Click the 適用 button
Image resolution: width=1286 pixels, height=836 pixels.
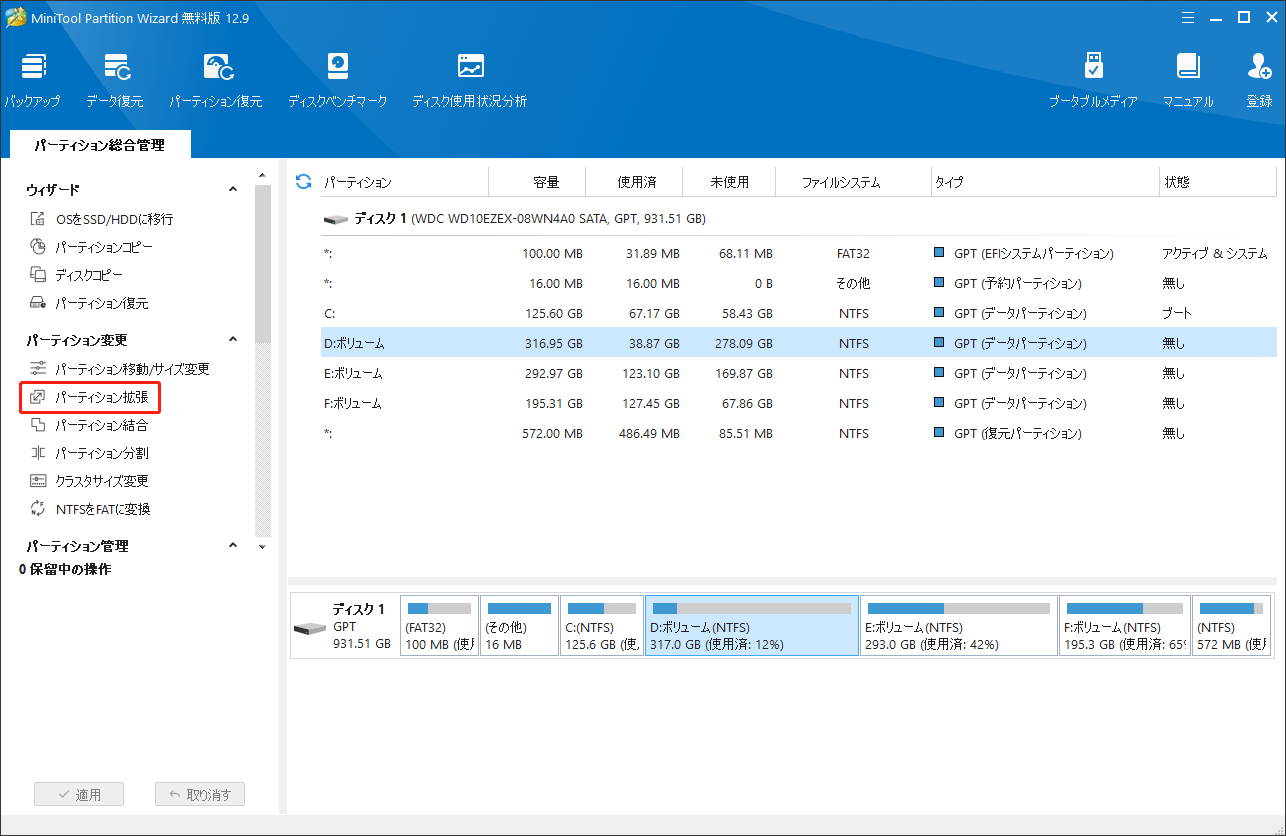click(x=79, y=795)
